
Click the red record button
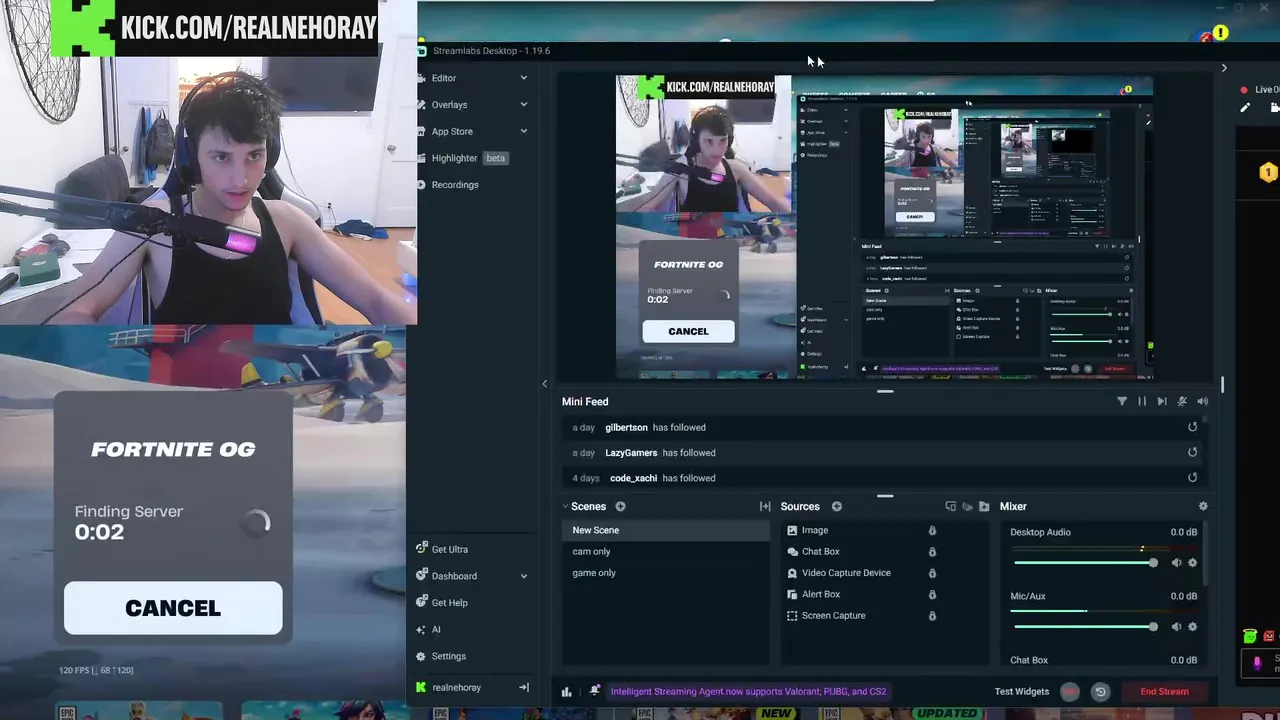[1070, 692]
